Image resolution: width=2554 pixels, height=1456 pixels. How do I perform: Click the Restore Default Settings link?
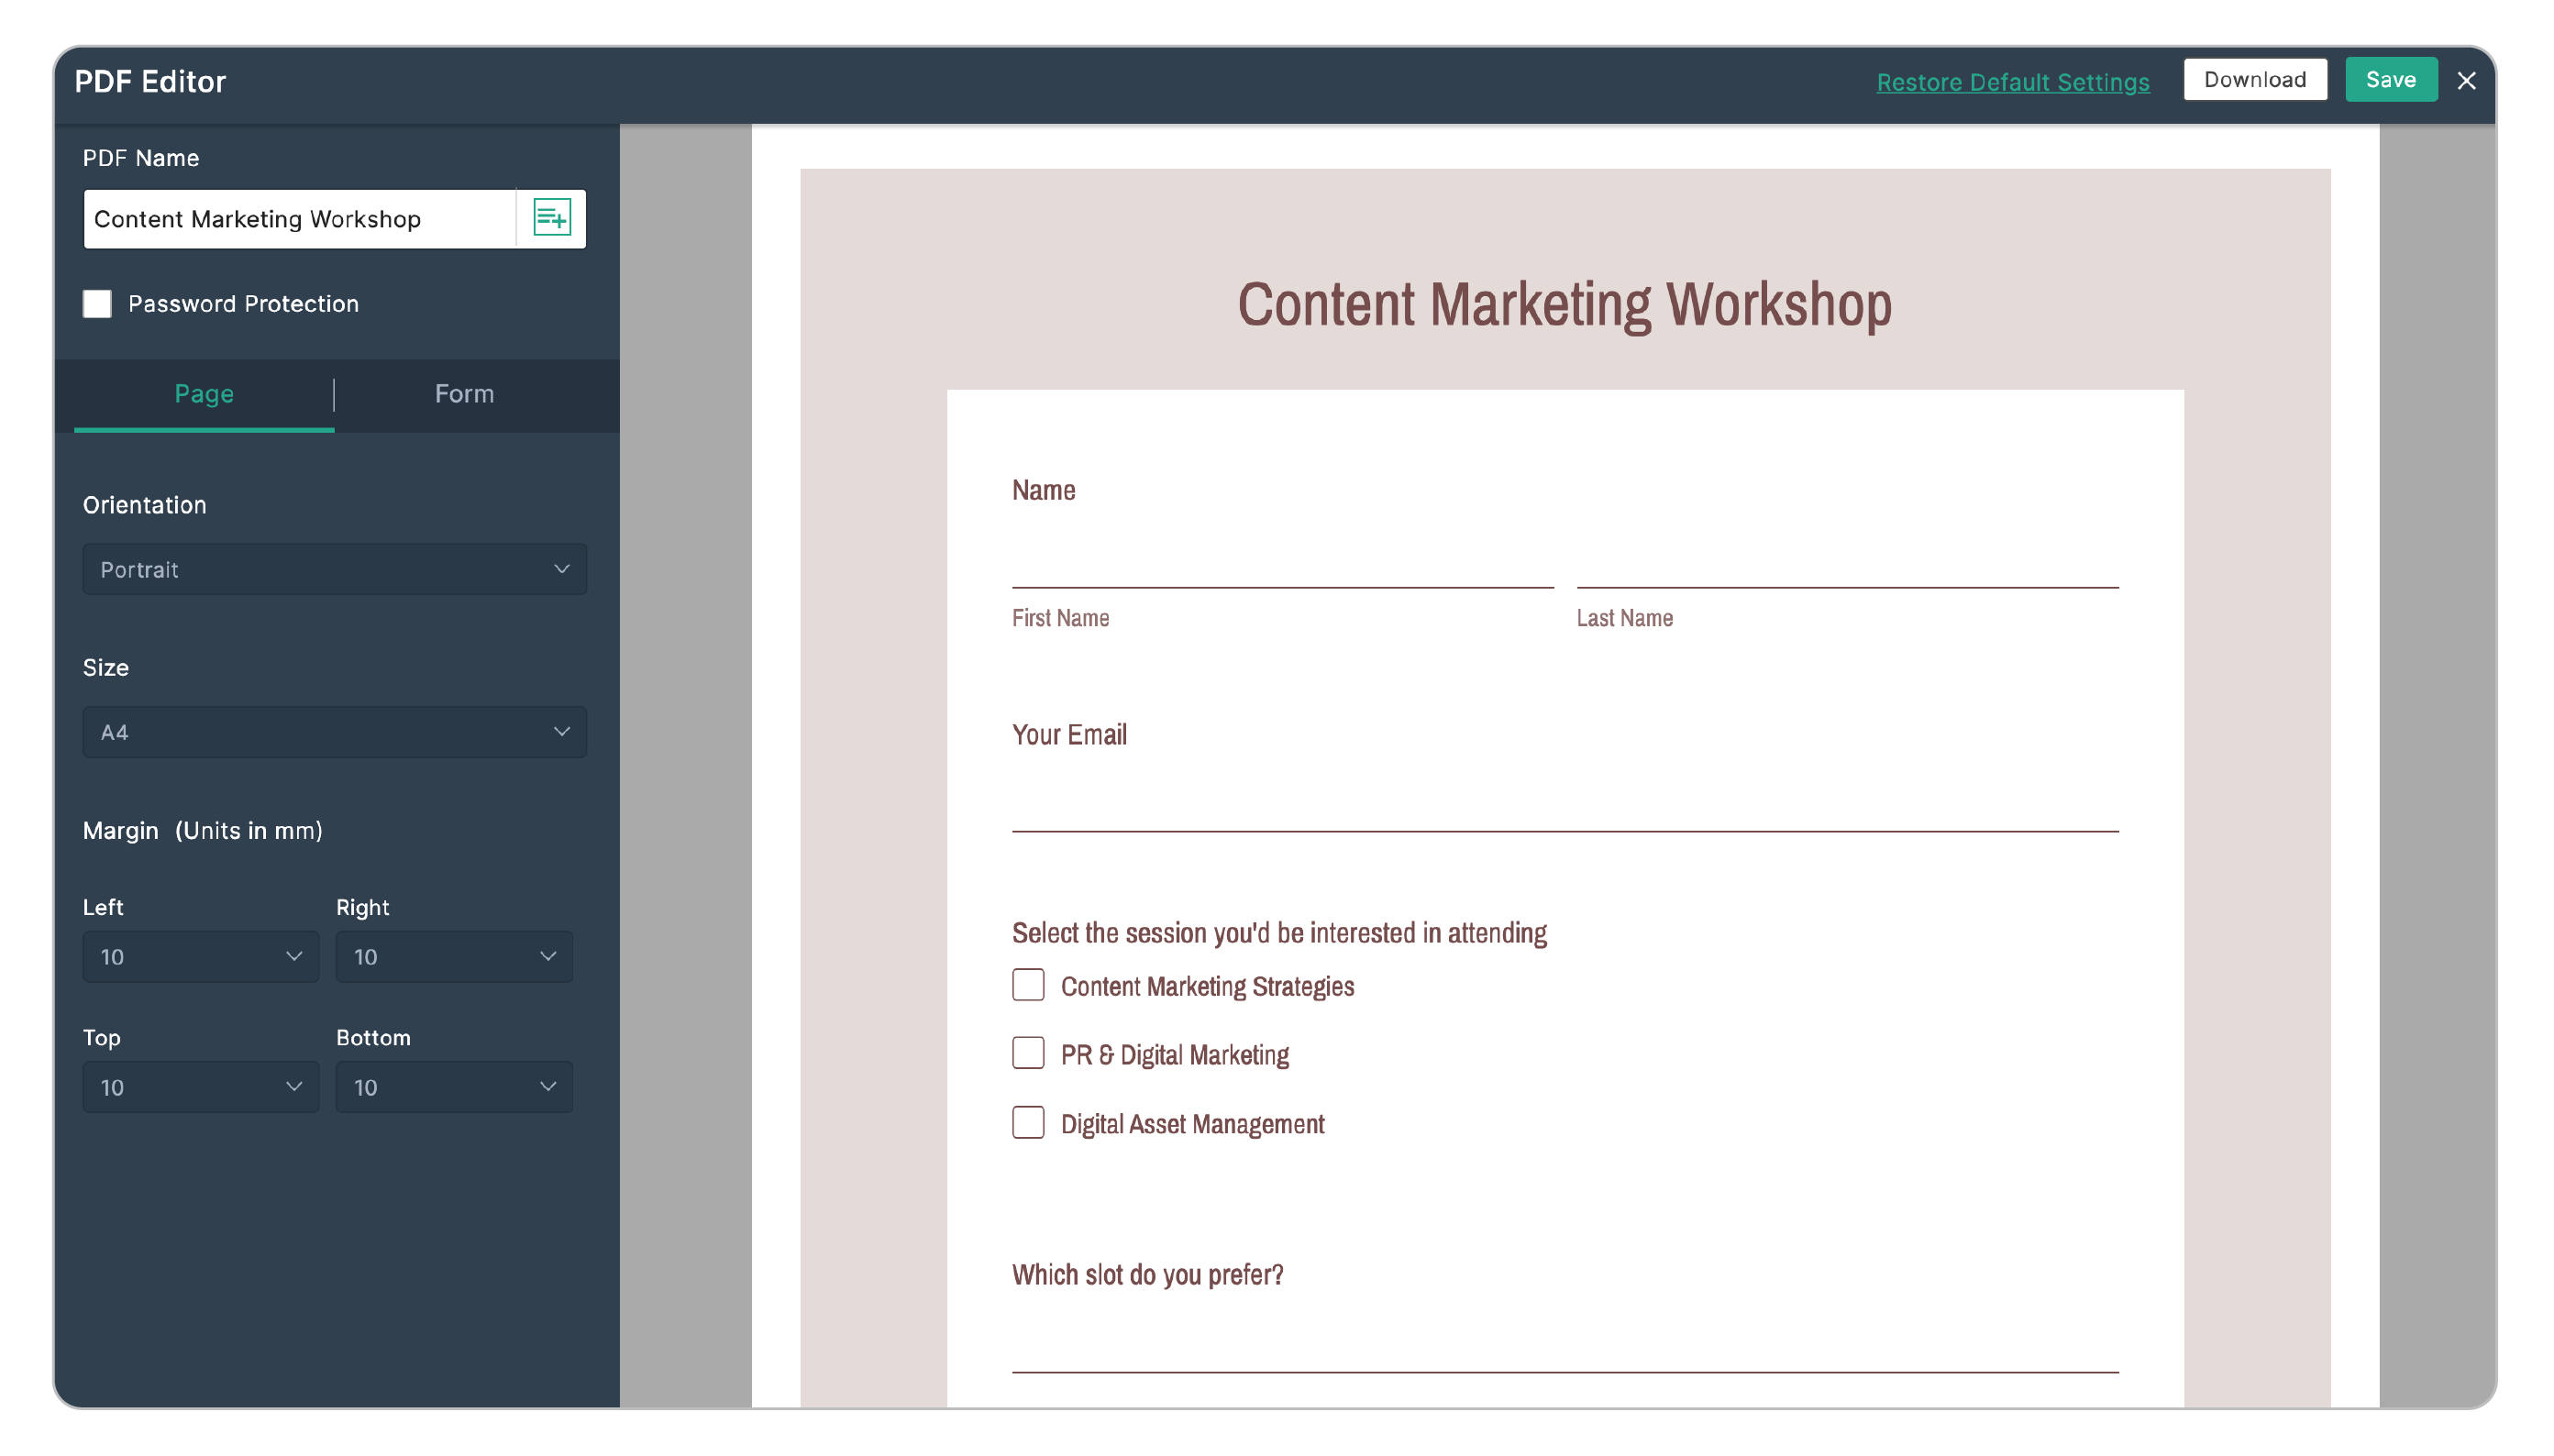click(2012, 82)
